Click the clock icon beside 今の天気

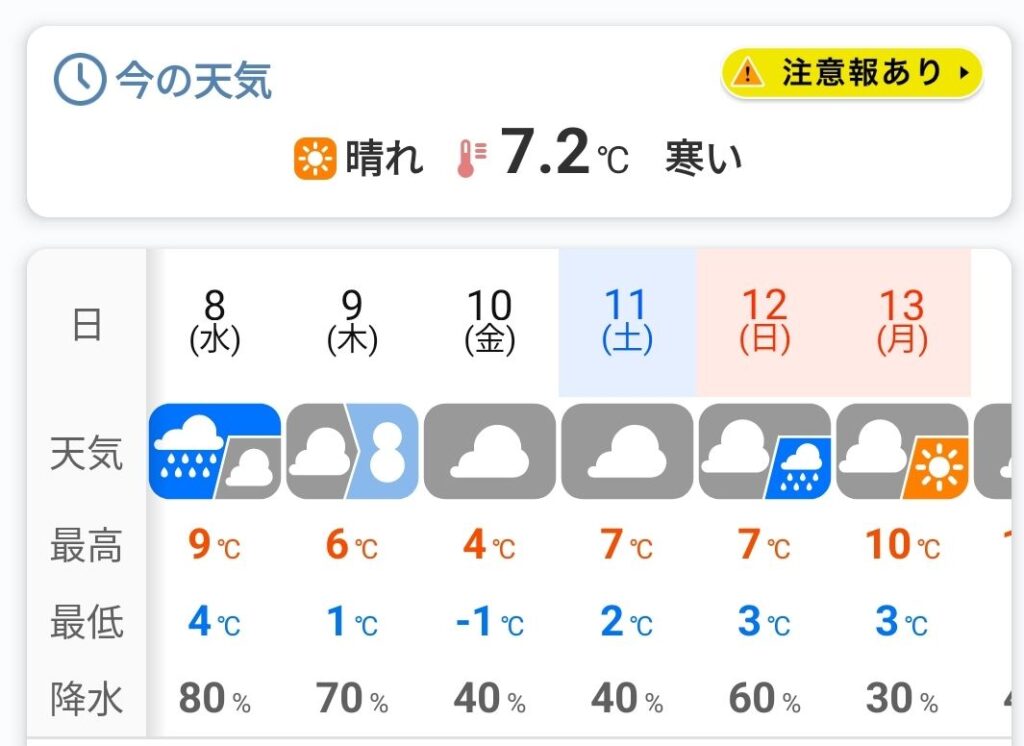click(x=79, y=80)
